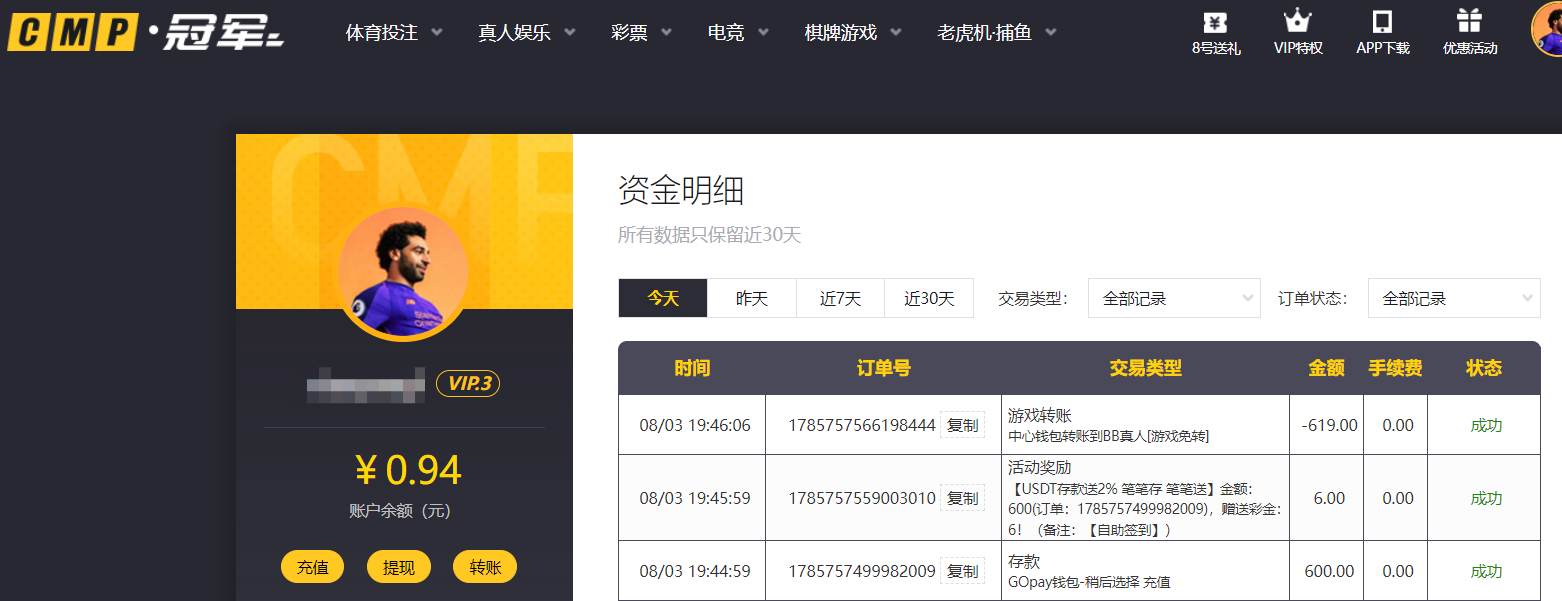Click the 状态 column header
Screen dimensions: 1562x601
coord(1484,368)
